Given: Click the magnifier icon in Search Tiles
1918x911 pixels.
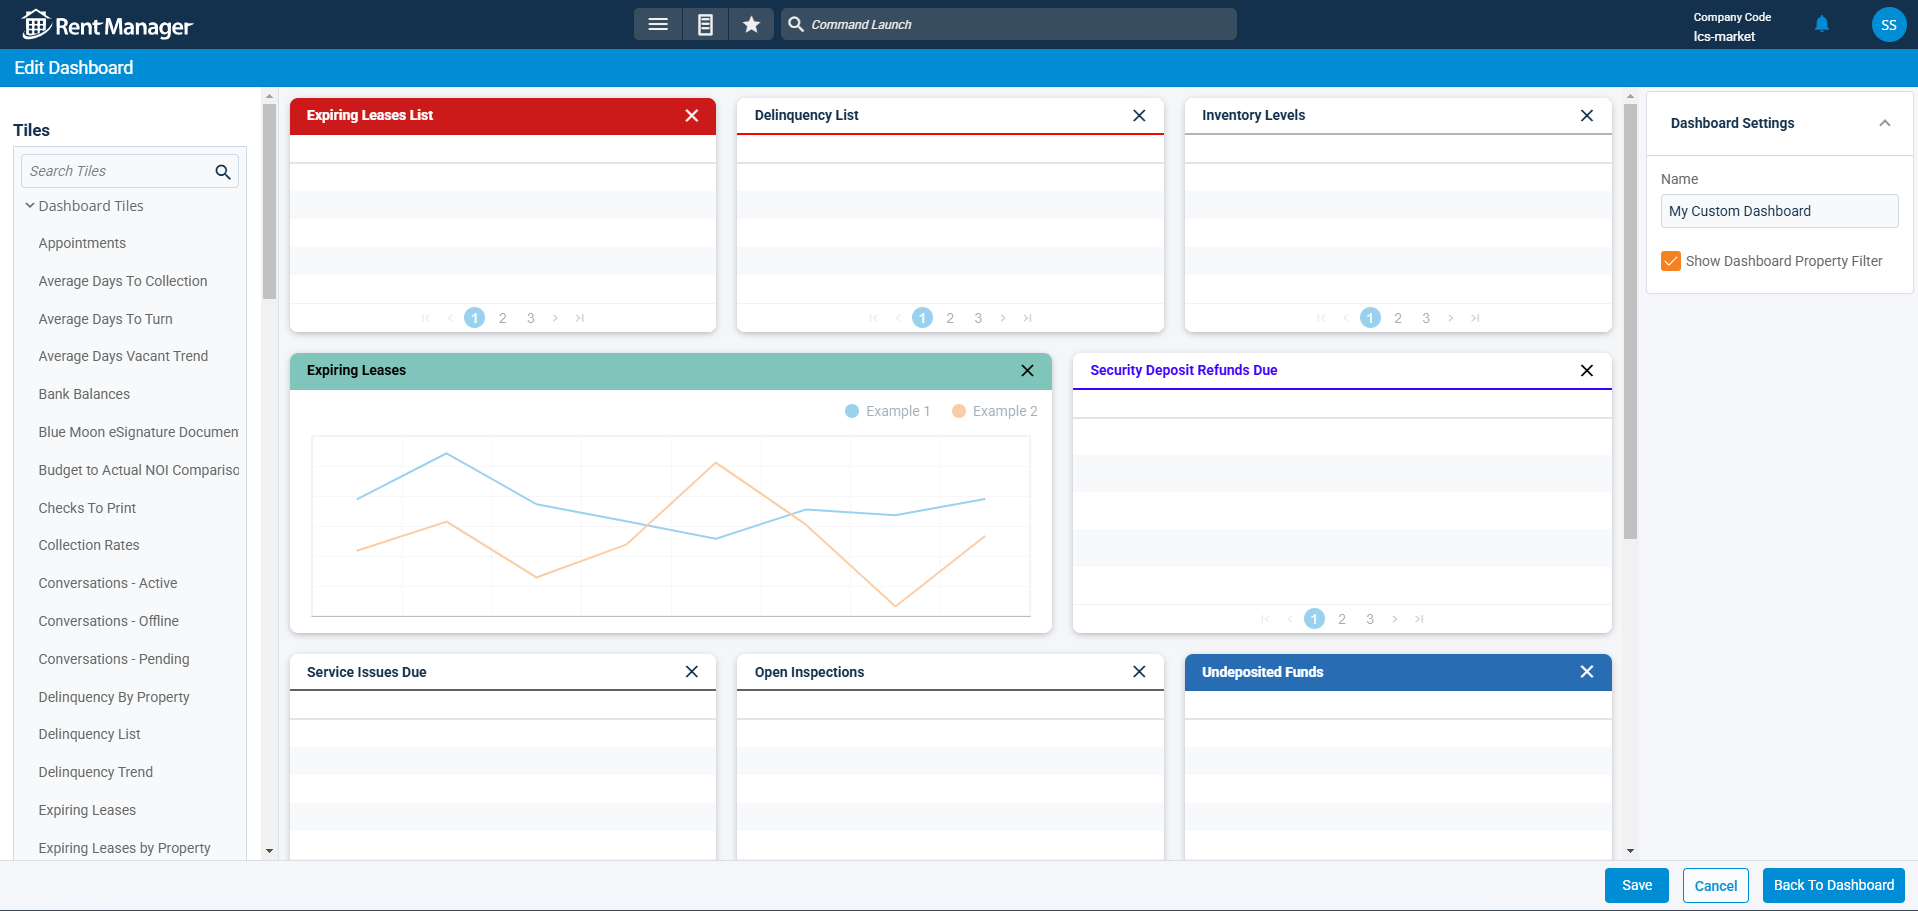Looking at the screenshot, I should pyautogui.click(x=222, y=171).
